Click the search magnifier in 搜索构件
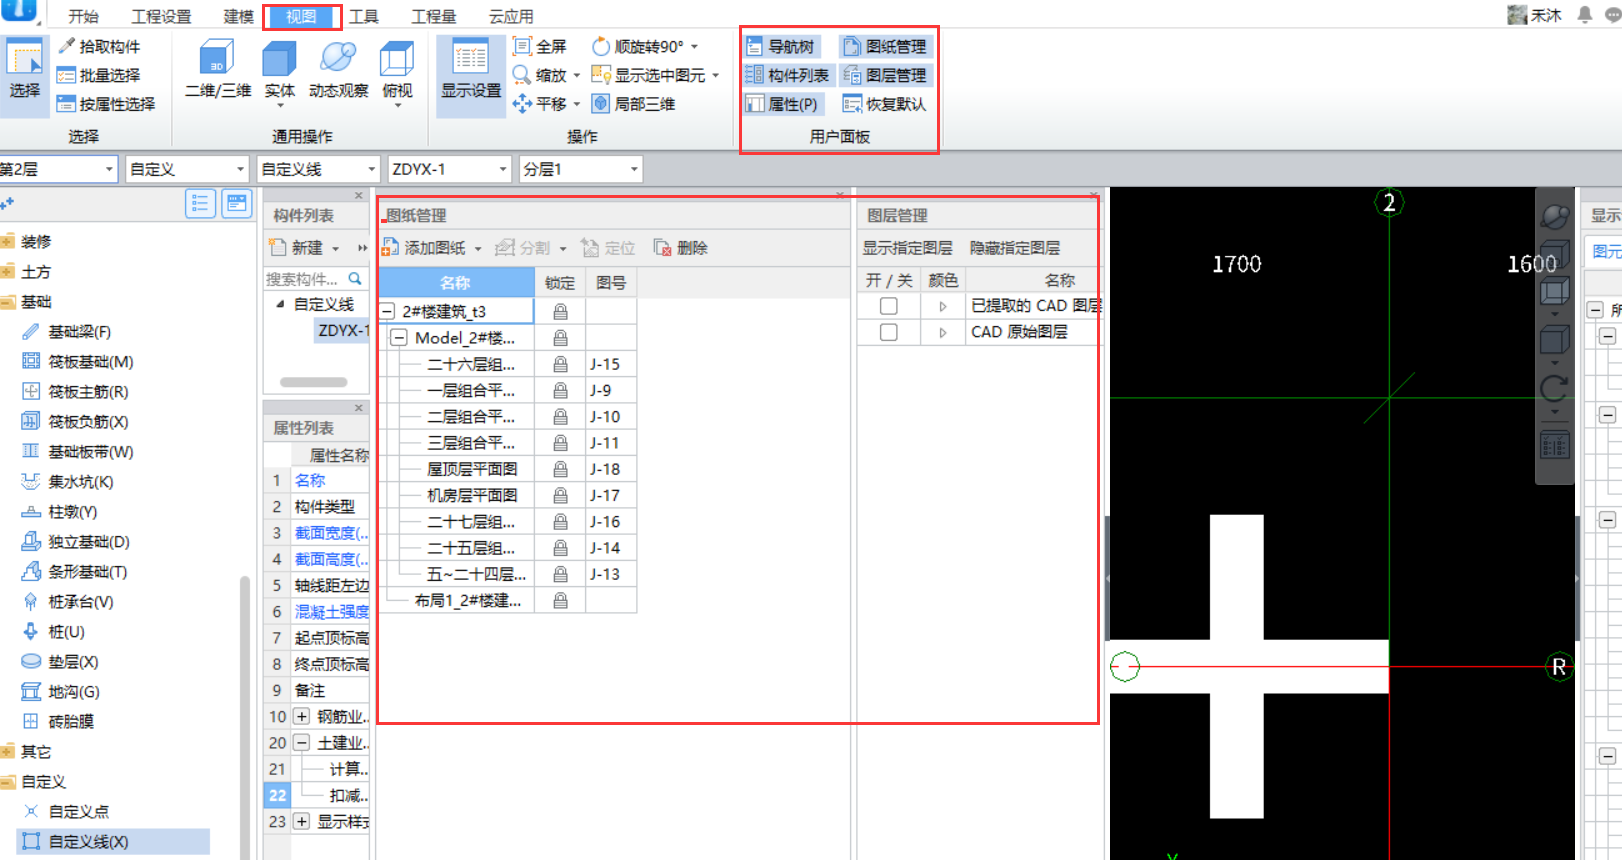1622x860 pixels. pos(355,279)
